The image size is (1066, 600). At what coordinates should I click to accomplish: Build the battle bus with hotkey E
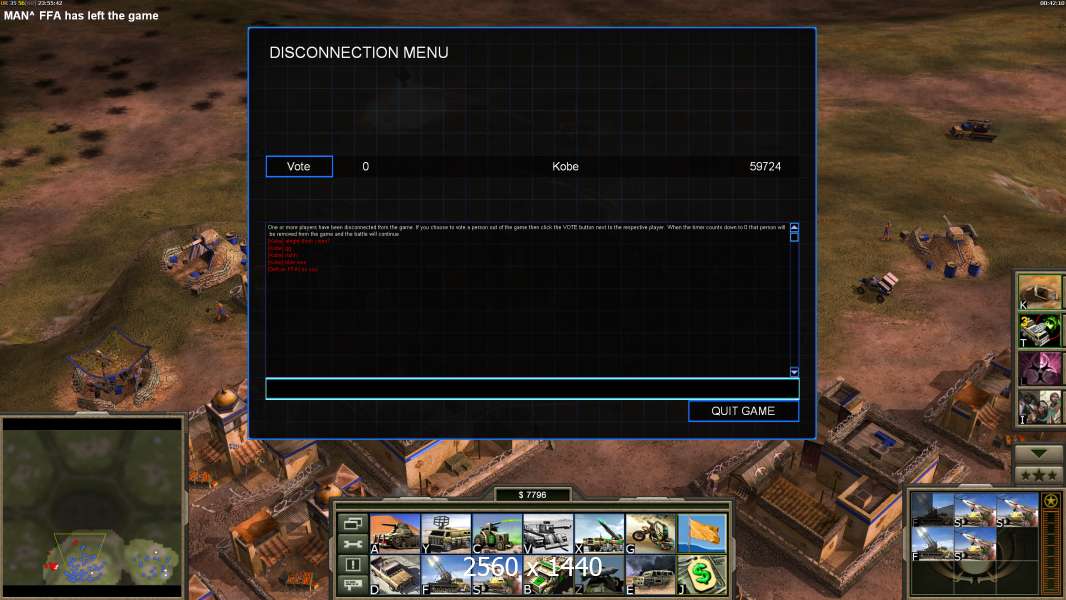click(651, 575)
